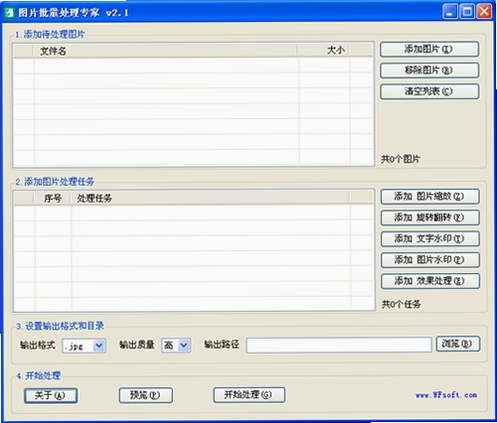
Task: Clear the list with 清空列表
Action: coord(429,91)
